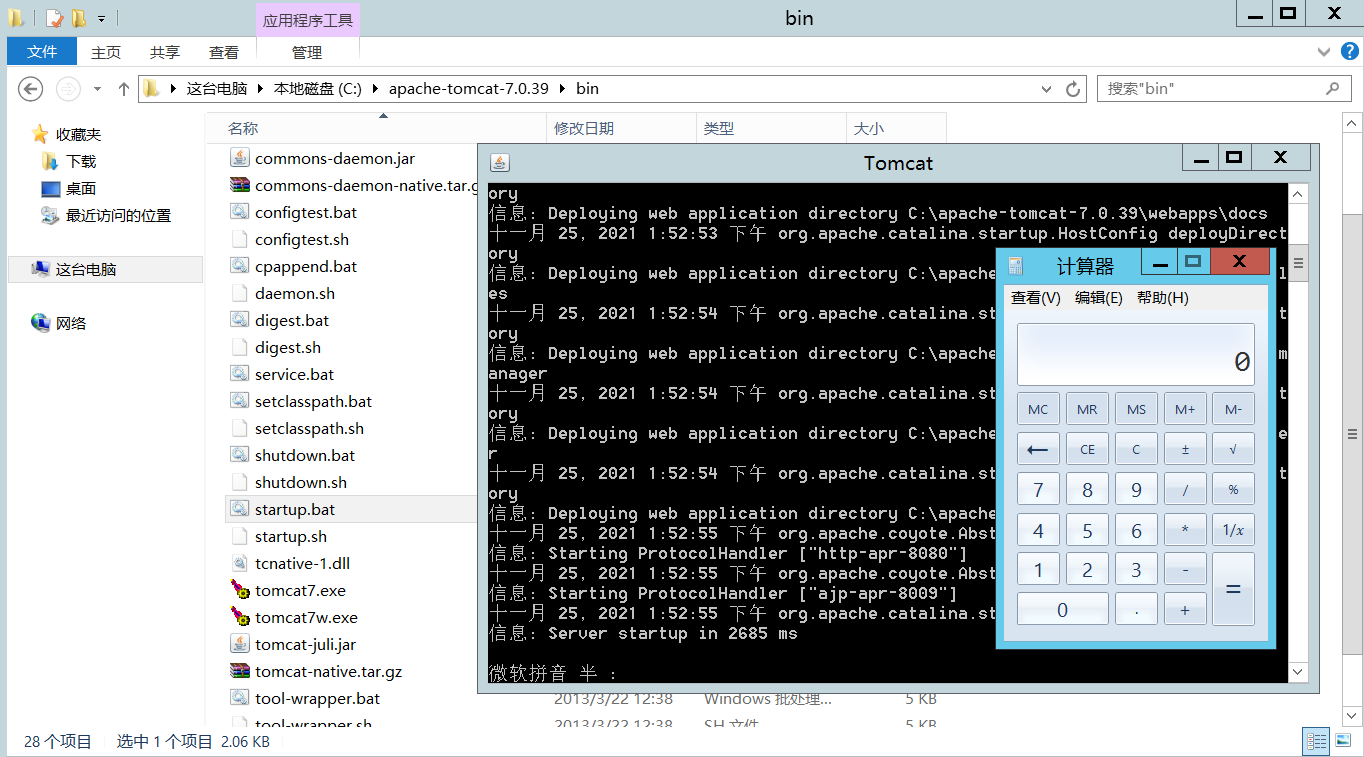Viewport: 1364px width, 757px height.
Task: Switch to the 主页 ribbon tab
Action: pos(106,52)
